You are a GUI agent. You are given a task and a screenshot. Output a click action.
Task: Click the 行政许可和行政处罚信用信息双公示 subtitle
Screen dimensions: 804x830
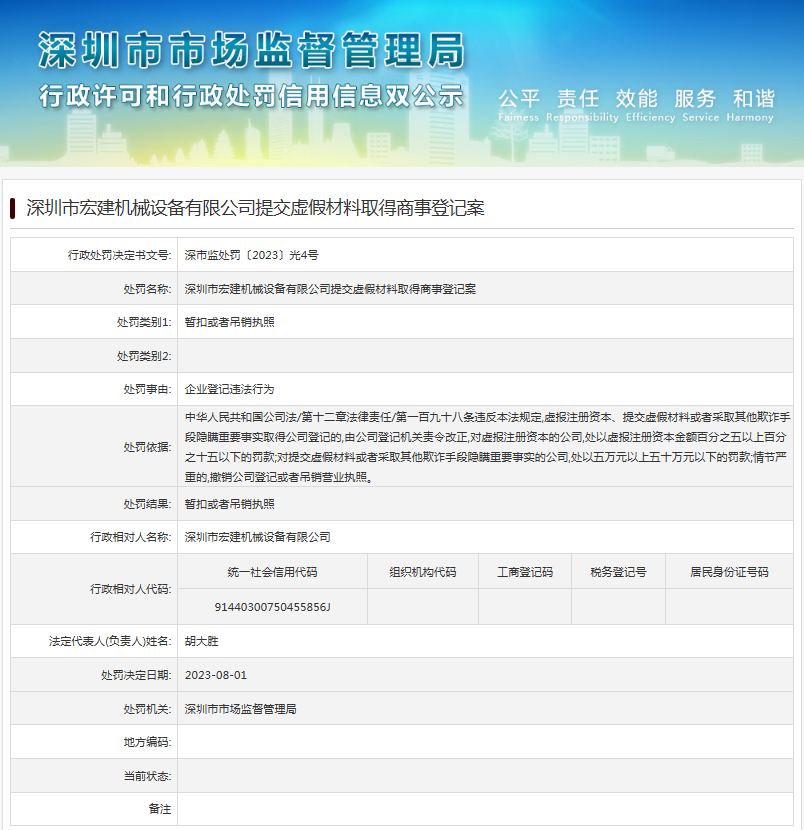pyautogui.click(x=251, y=96)
